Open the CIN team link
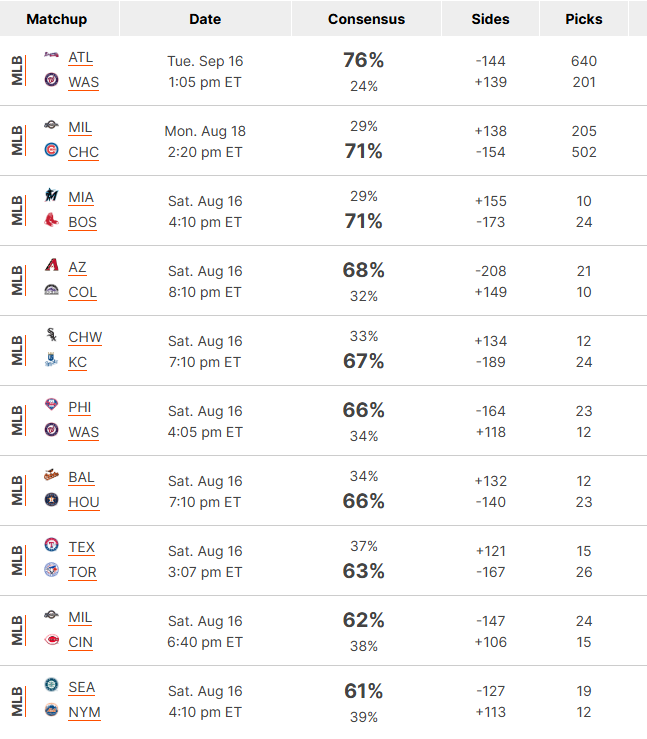This screenshot has height=739, width=647. pyautogui.click(x=81, y=642)
